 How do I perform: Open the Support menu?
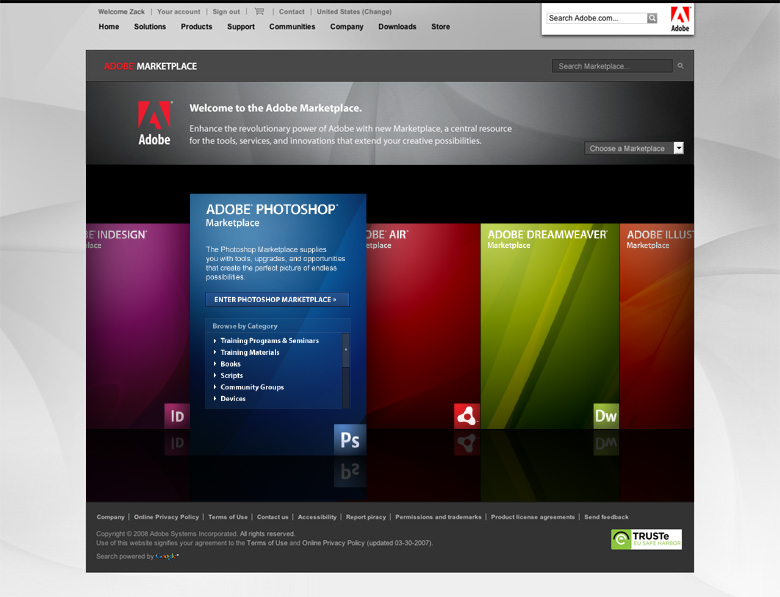241,27
